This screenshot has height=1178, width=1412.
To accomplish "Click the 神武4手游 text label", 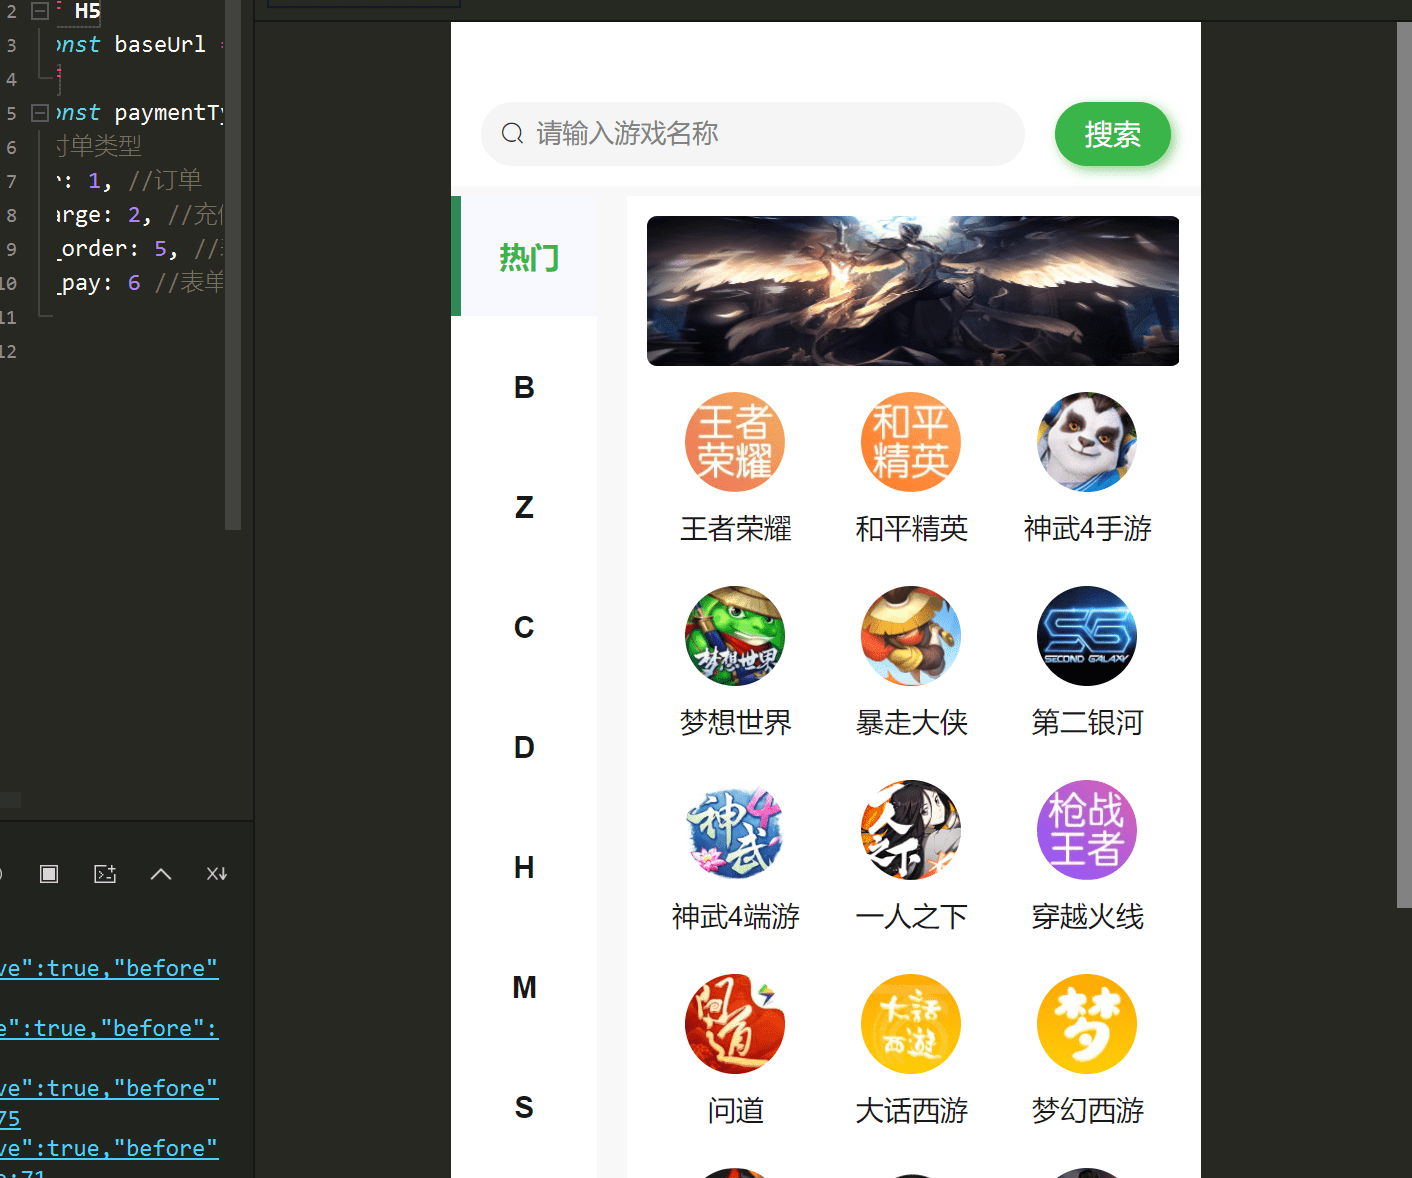I will 1088,528.
